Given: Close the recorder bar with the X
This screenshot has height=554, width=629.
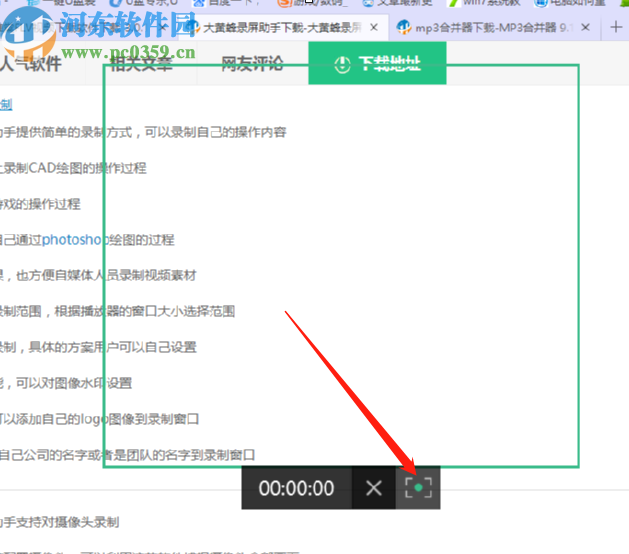Looking at the screenshot, I should point(374,488).
